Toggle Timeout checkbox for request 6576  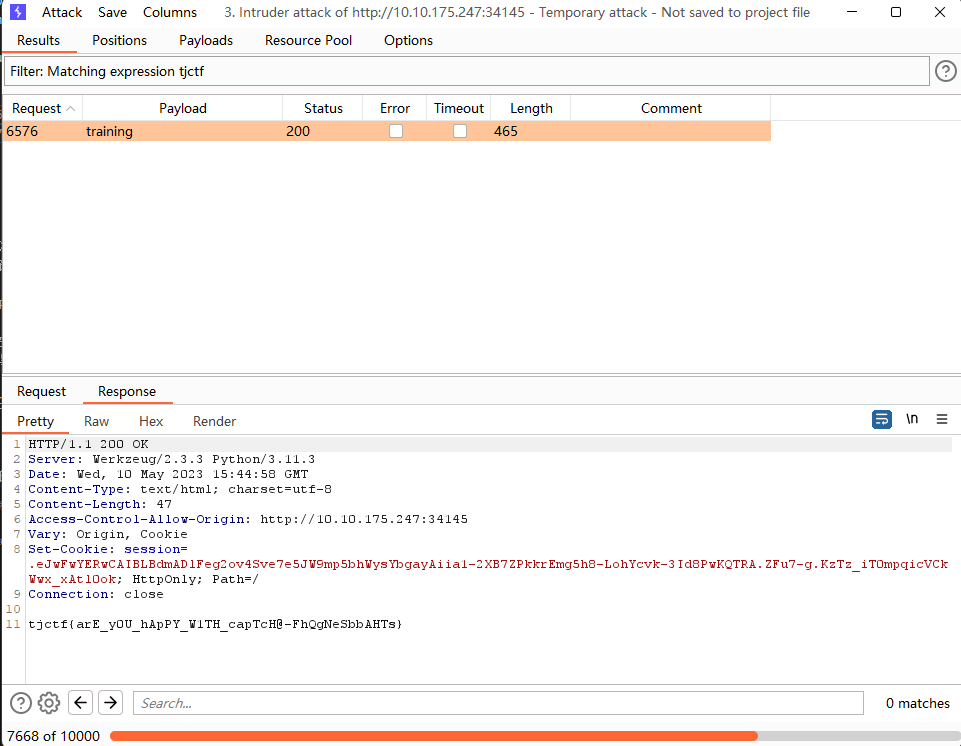coord(460,131)
